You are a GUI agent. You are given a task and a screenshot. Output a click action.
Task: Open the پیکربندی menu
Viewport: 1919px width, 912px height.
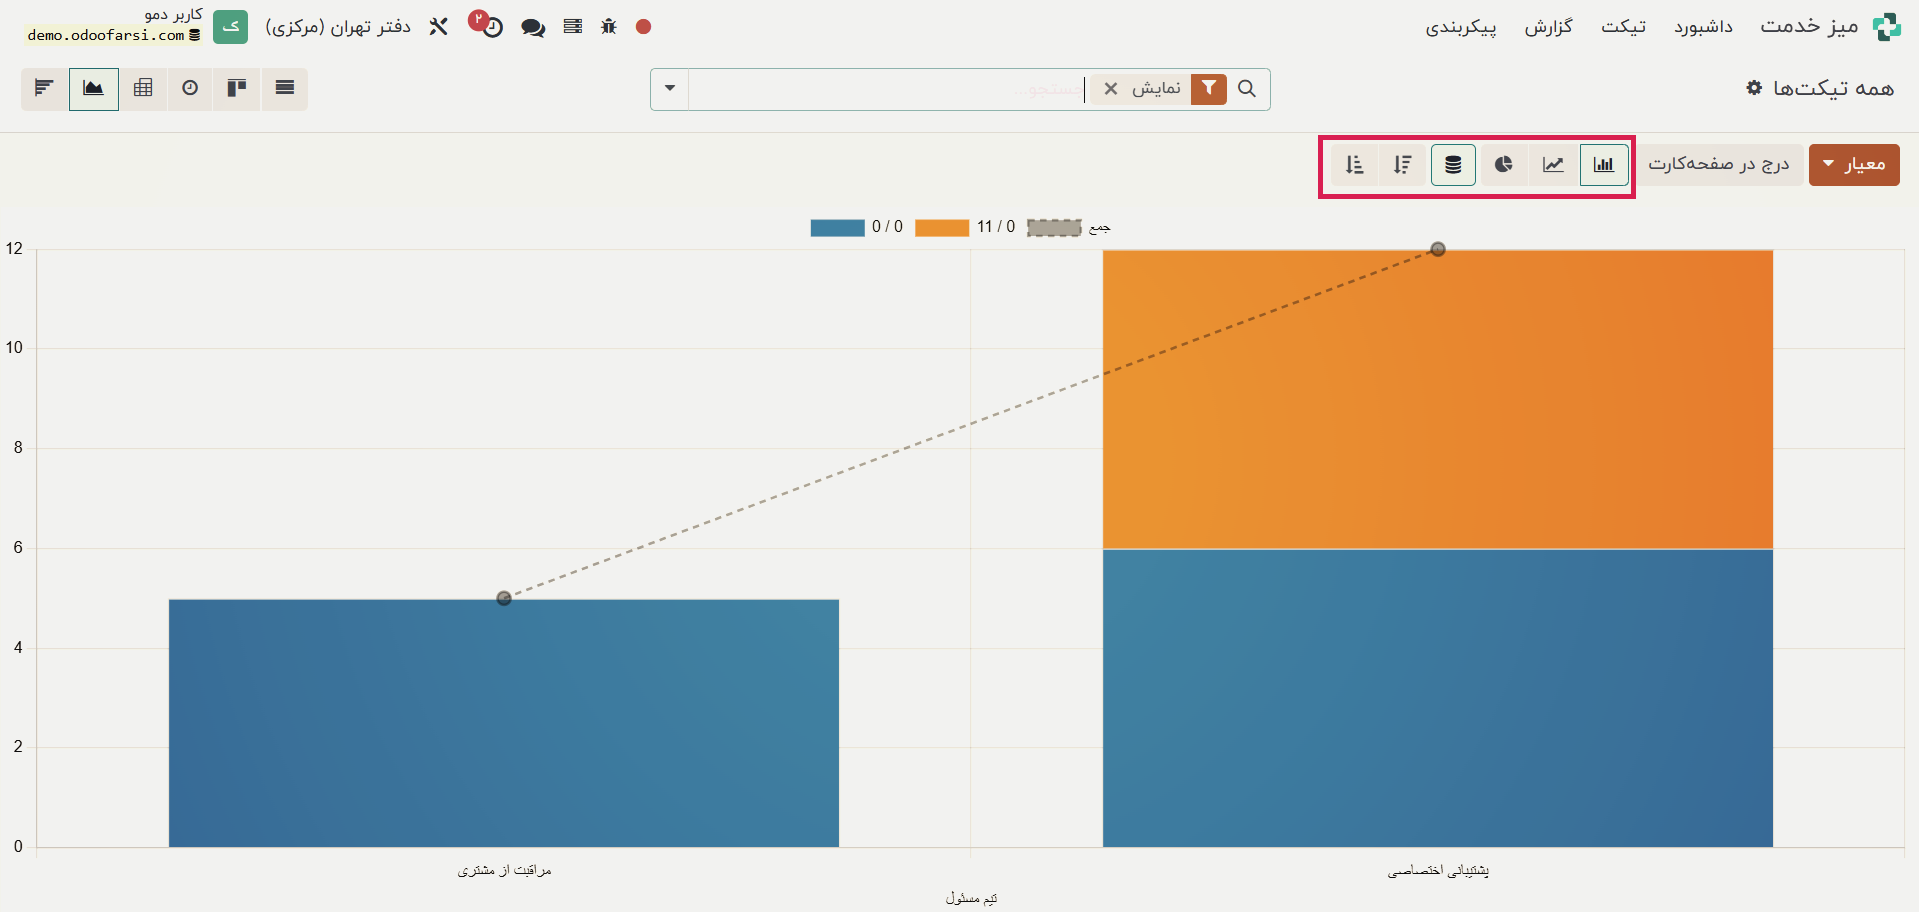coord(1460,27)
